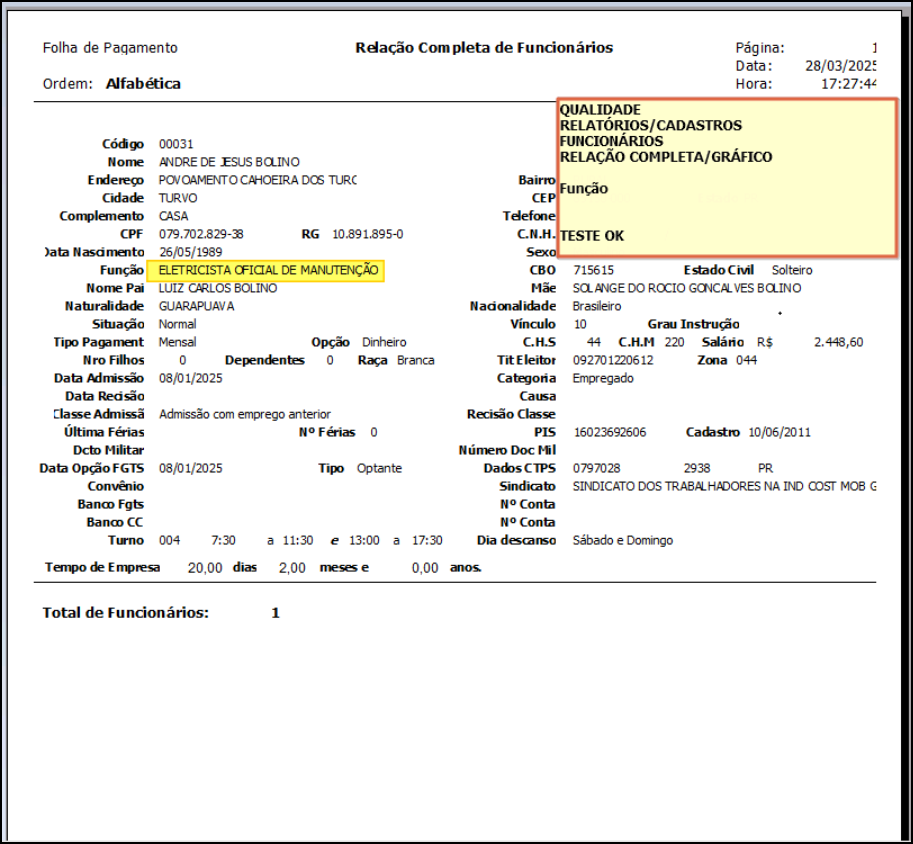Select the marital status "Solteiro"
Image resolution: width=913 pixels, height=844 pixels.
pos(792,270)
